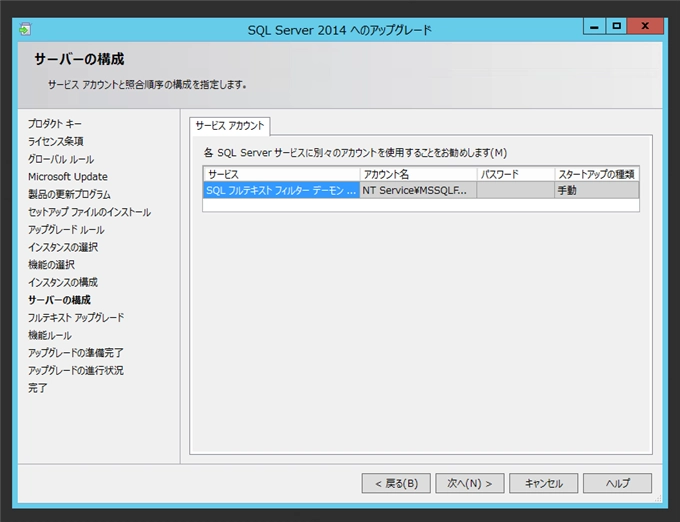
Task: Select the サービス アカウント tab
Action: coord(230,126)
